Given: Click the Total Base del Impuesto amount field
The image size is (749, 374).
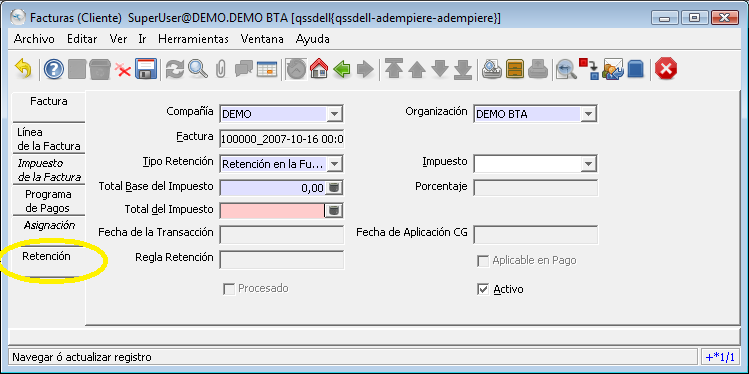Looking at the screenshot, I should pyautogui.click(x=273, y=188).
